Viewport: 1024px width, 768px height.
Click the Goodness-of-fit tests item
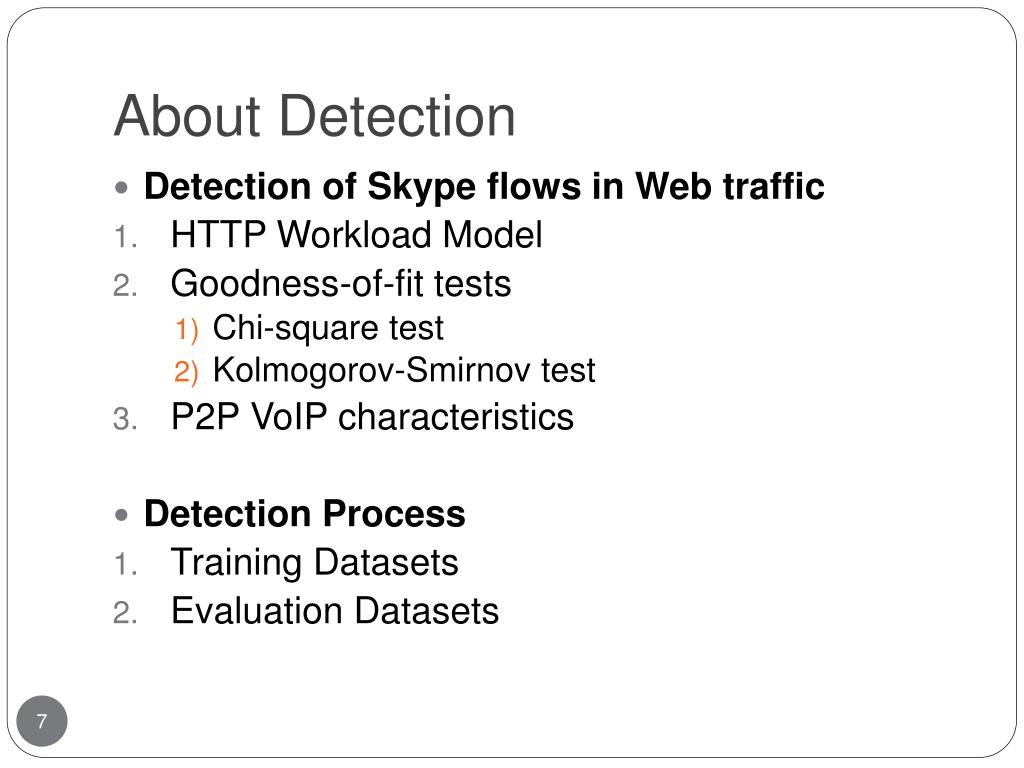(341, 284)
